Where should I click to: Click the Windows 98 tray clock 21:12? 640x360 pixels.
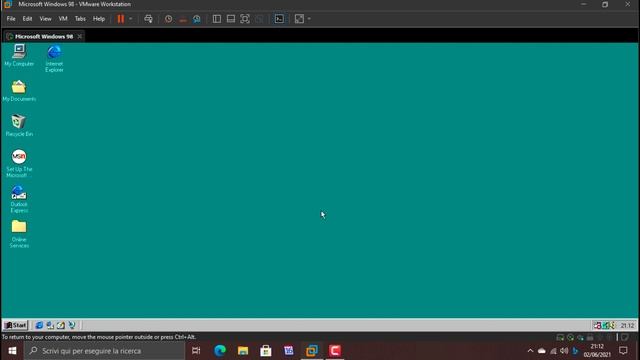pos(627,325)
